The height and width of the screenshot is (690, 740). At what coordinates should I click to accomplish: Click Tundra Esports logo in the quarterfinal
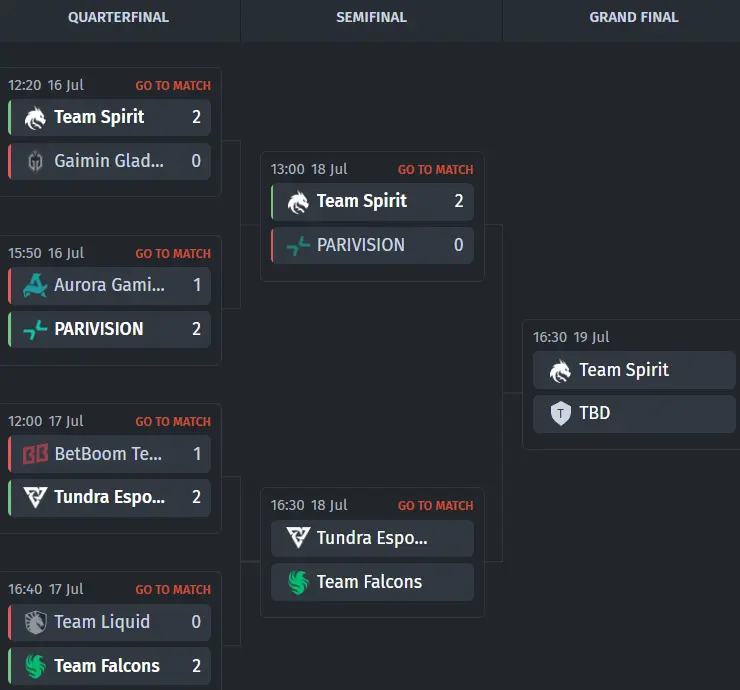click(35, 497)
